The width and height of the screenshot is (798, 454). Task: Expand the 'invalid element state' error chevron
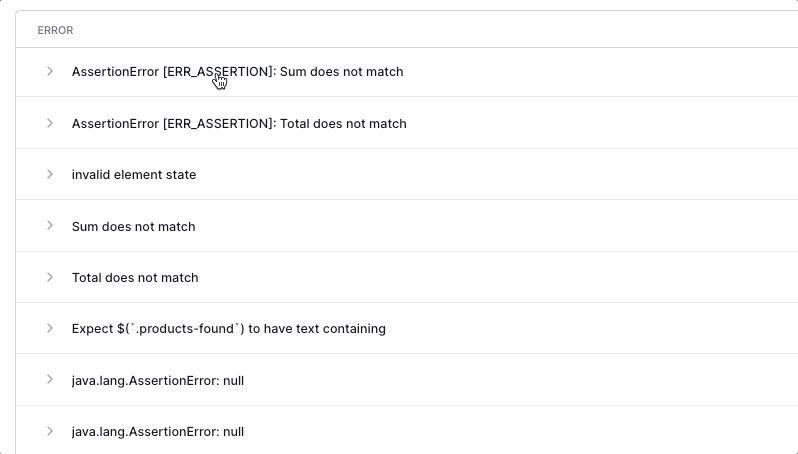click(49, 174)
